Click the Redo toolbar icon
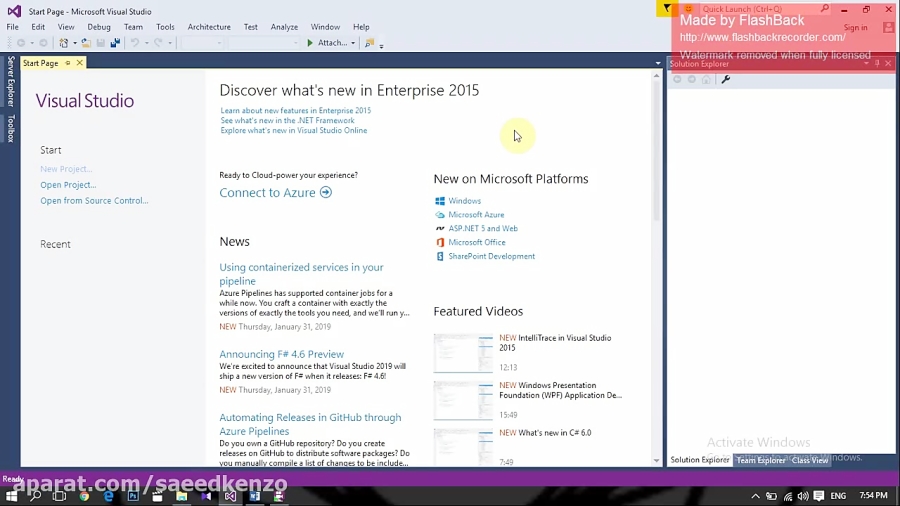900x506 pixels. tap(158, 43)
